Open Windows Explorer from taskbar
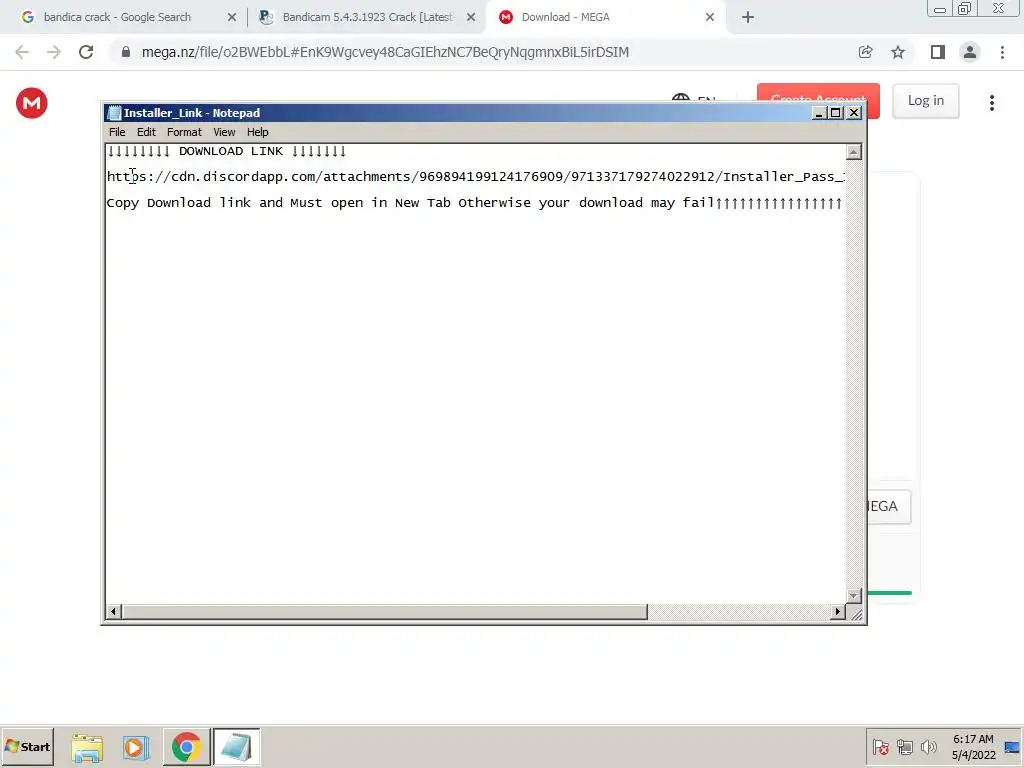The height and width of the screenshot is (768, 1024). [87, 748]
